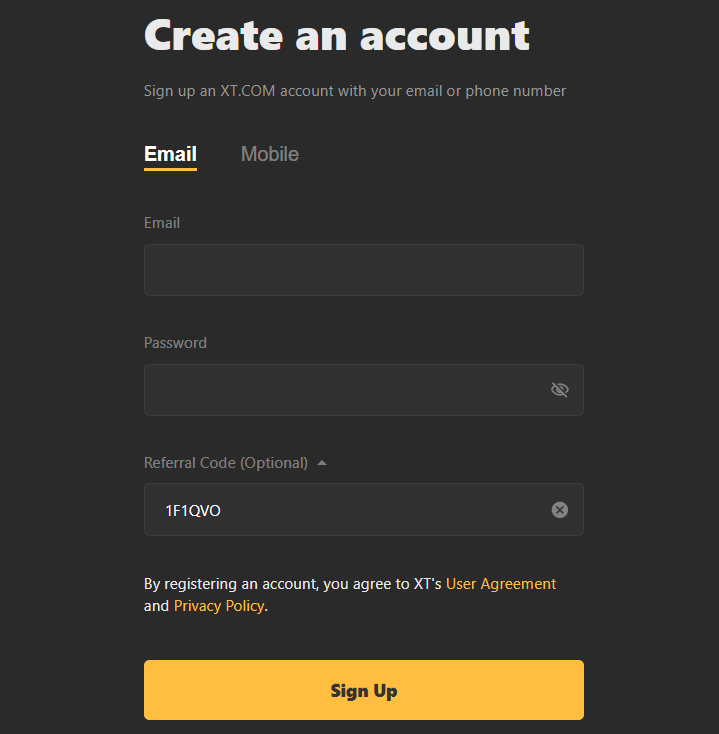Select the Email tab

(x=170, y=154)
